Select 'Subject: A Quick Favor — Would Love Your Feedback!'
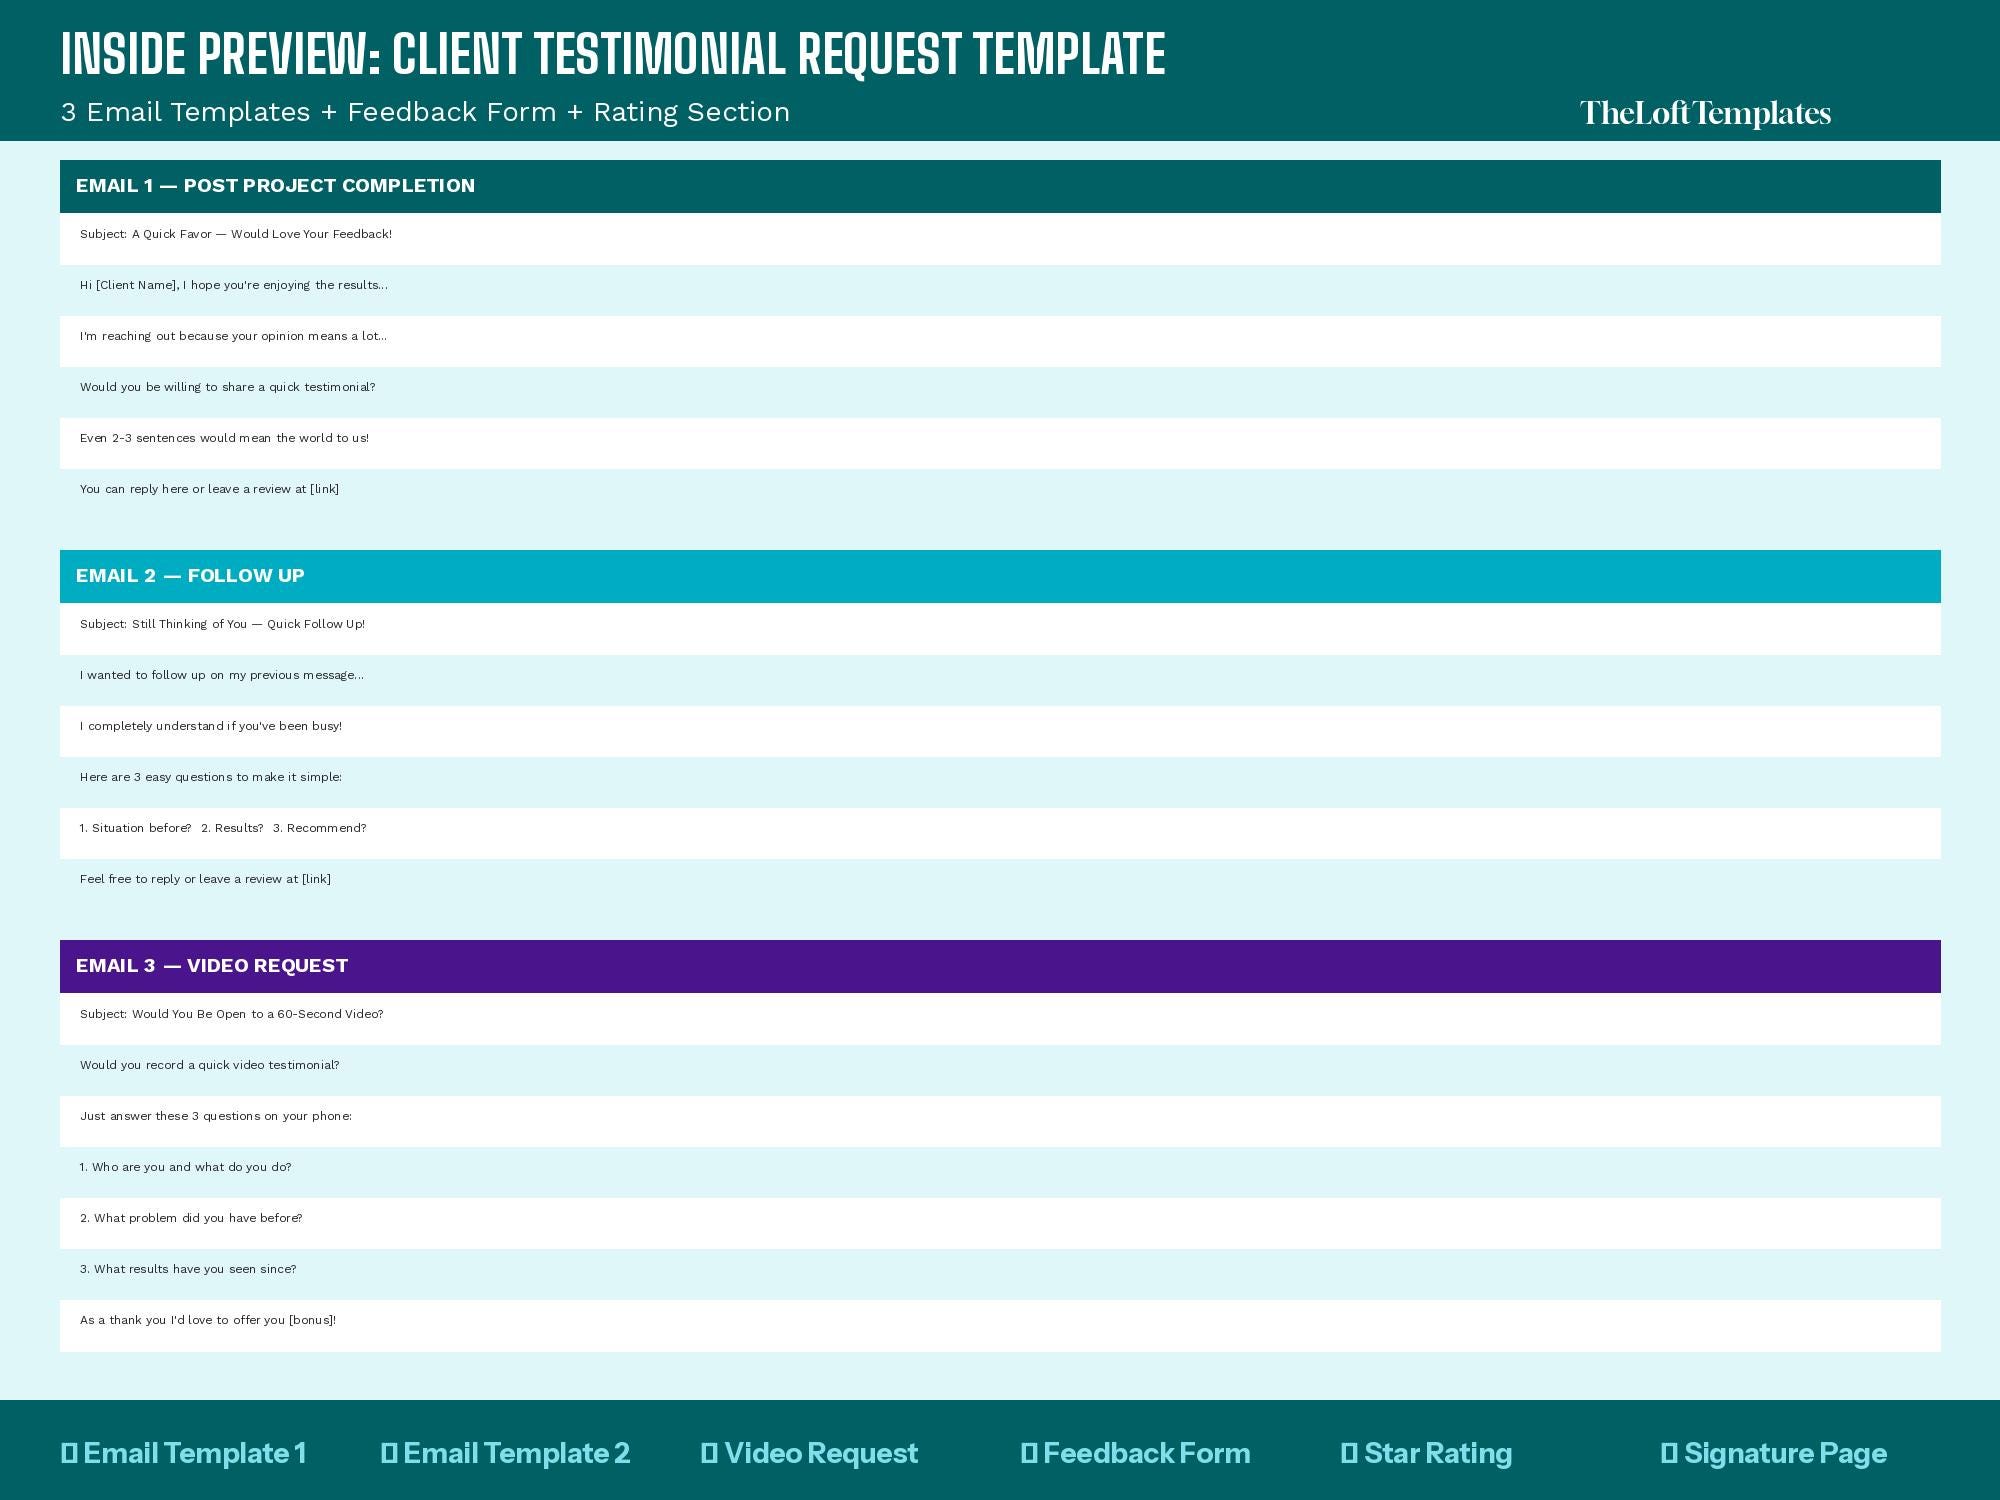Viewport: 2000px width, 1500px height. click(236, 234)
